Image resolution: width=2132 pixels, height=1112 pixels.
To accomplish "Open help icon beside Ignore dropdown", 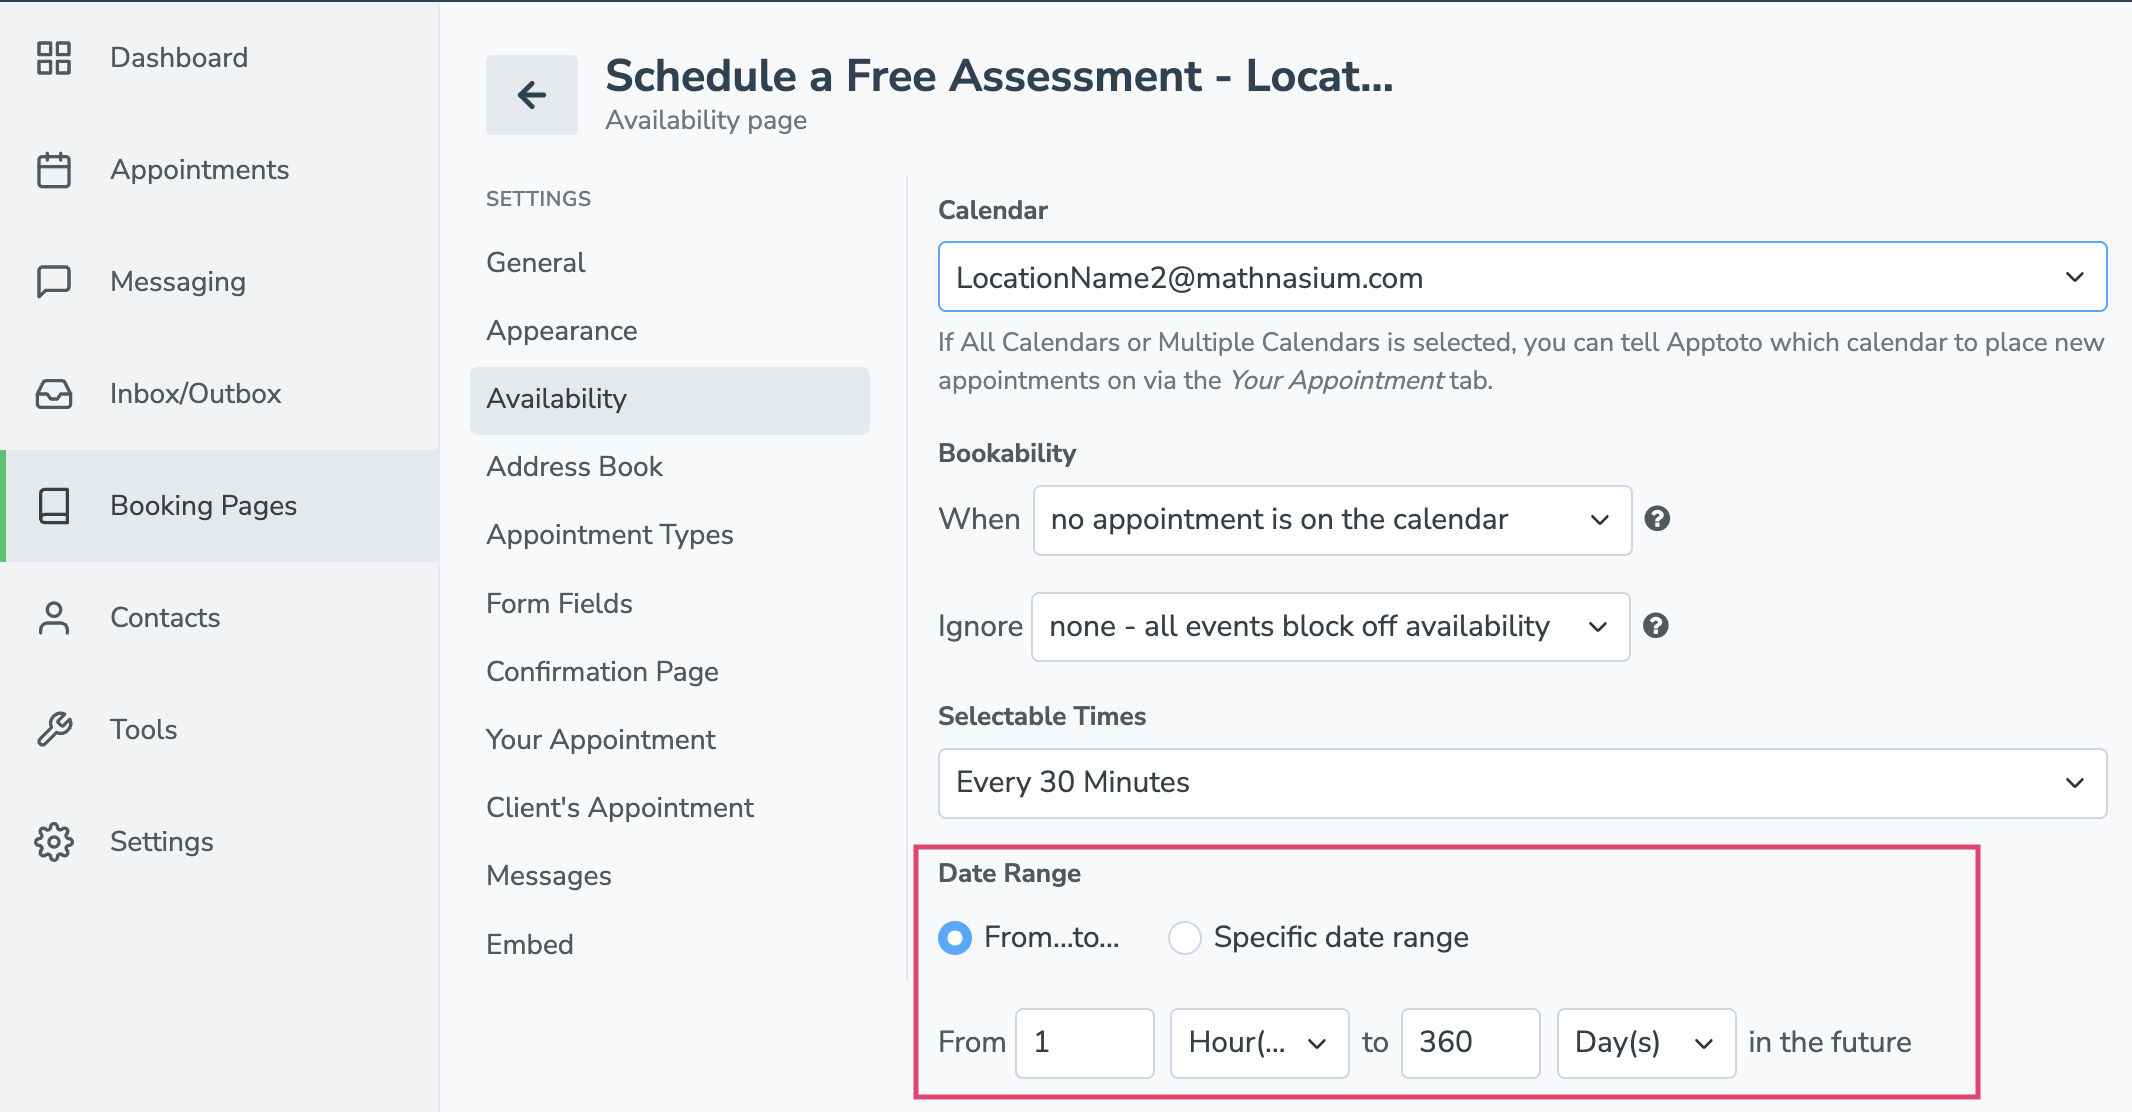I will point(1656,626).
